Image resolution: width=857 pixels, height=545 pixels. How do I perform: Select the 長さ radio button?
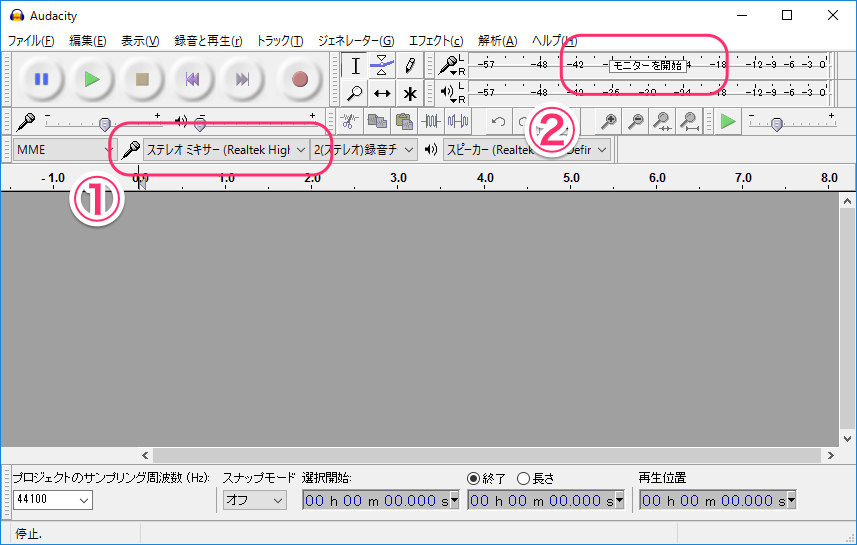[523, 478]
